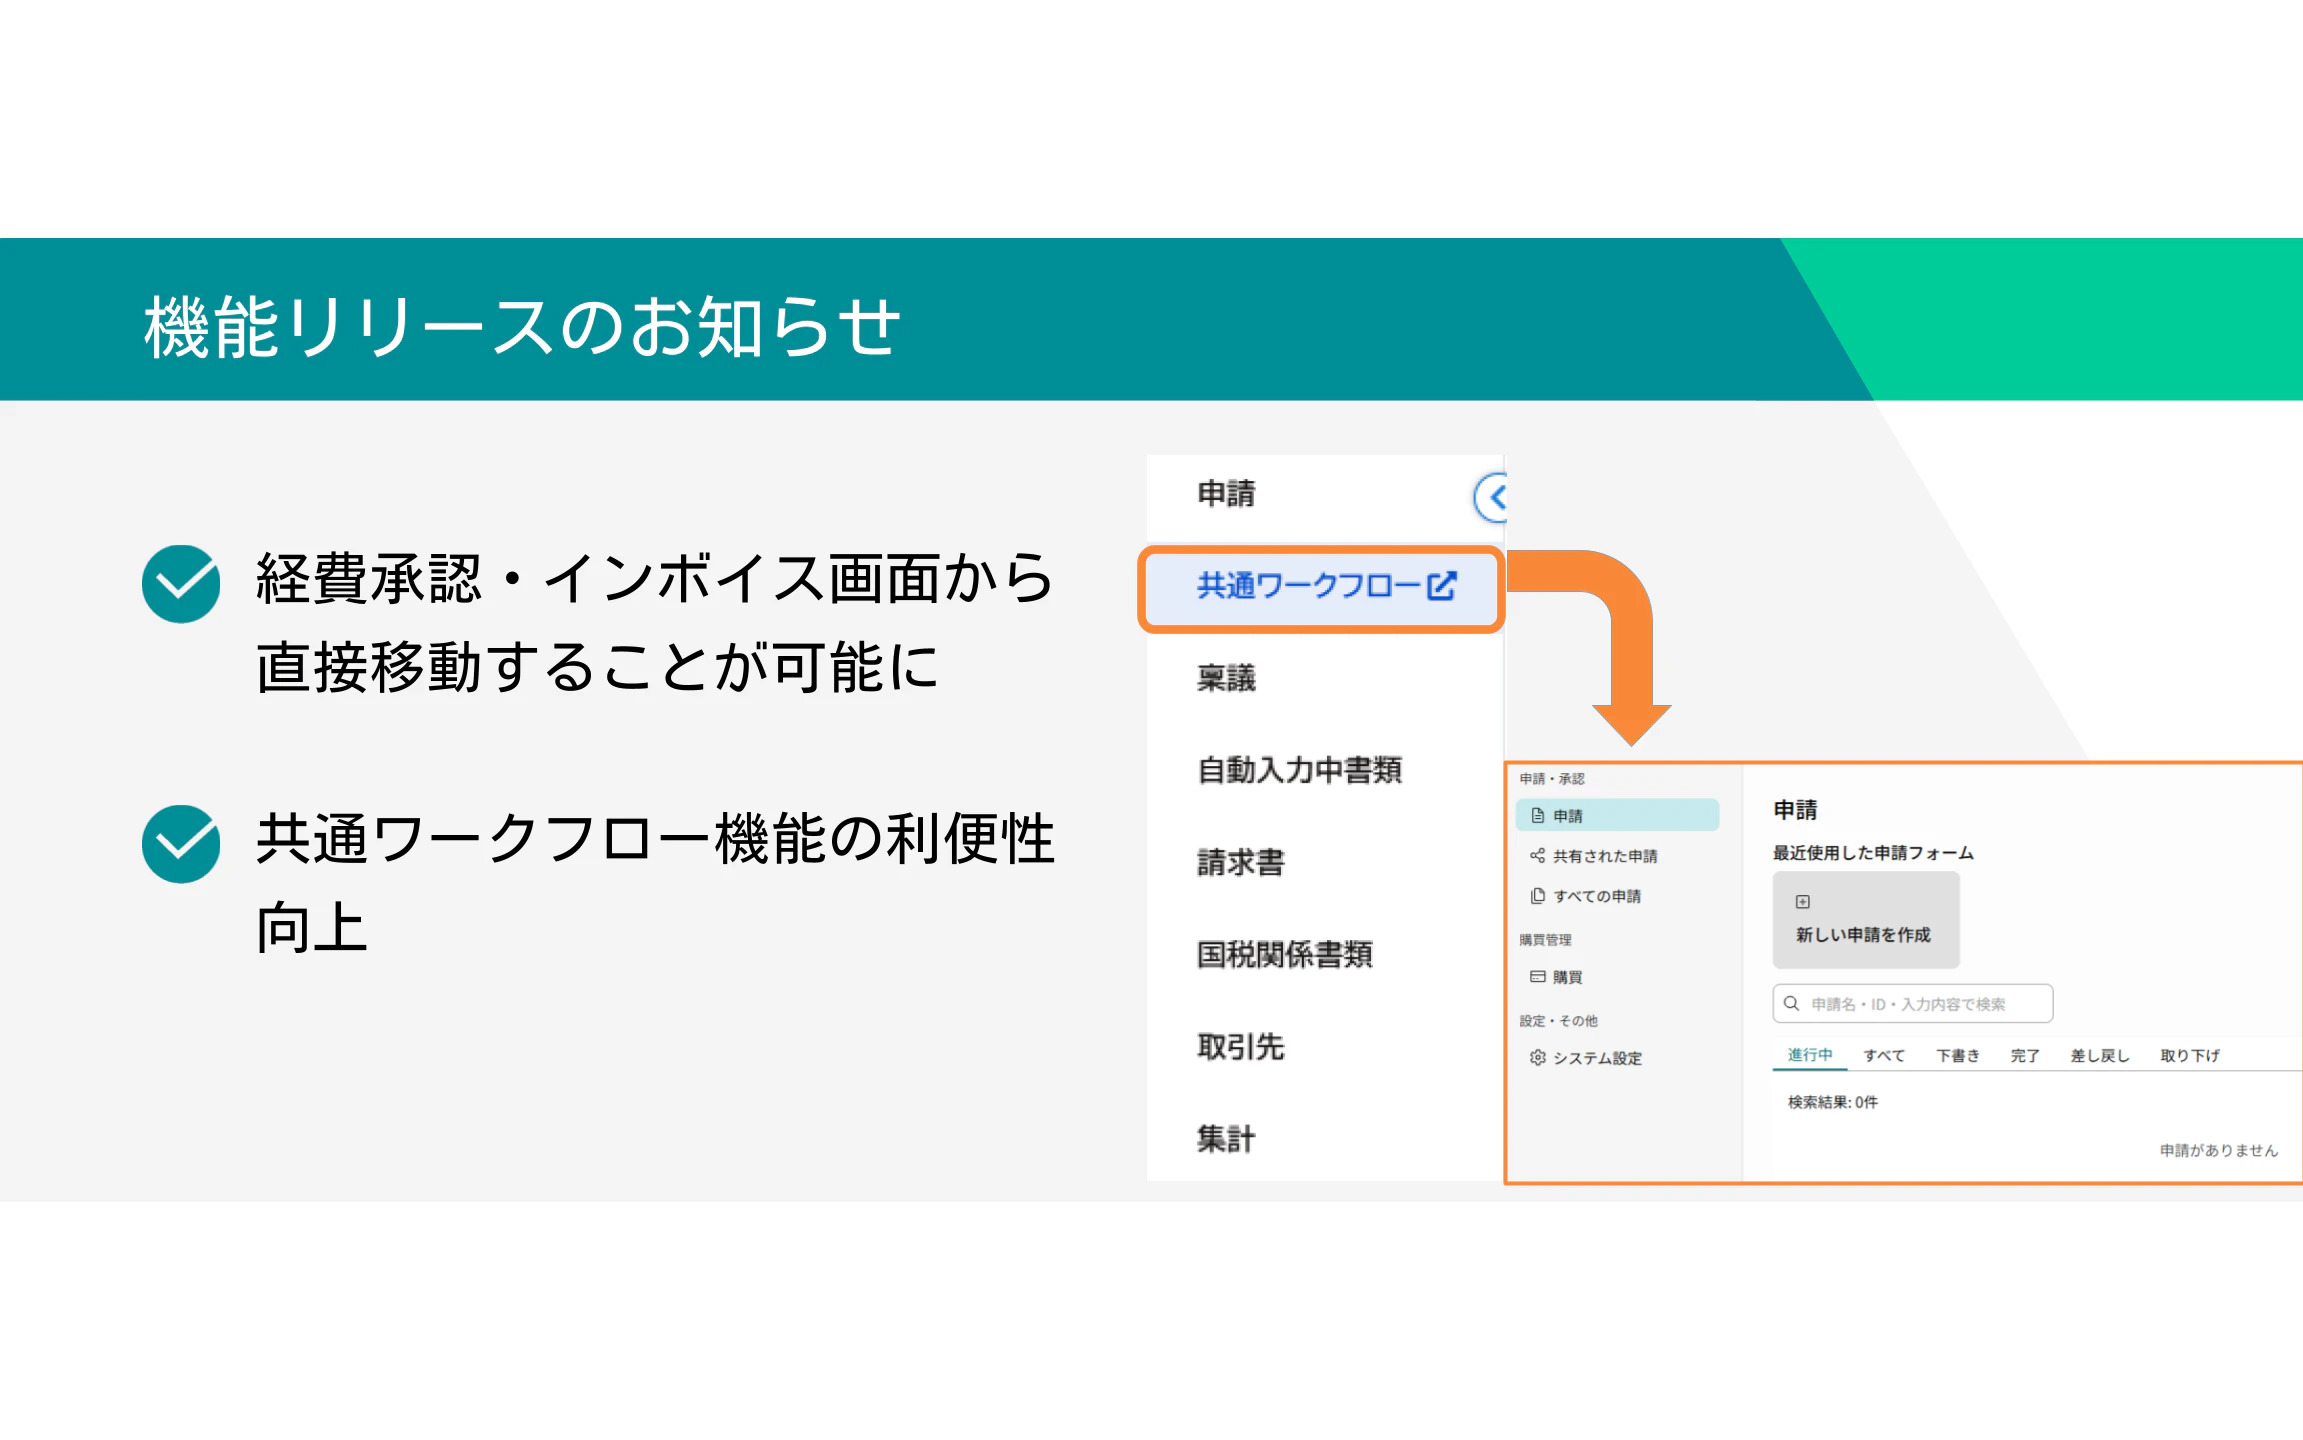This screenshot has width=2303, height=1440.
Task: Click the card icon next to 購買
Action: (1538, 977)
